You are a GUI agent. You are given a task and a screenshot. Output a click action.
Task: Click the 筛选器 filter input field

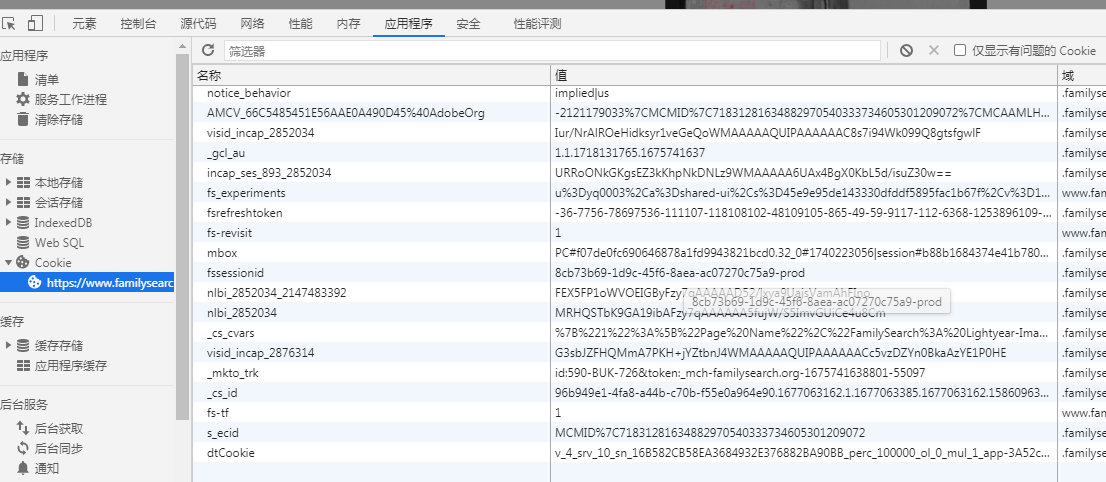click(552, 50)
